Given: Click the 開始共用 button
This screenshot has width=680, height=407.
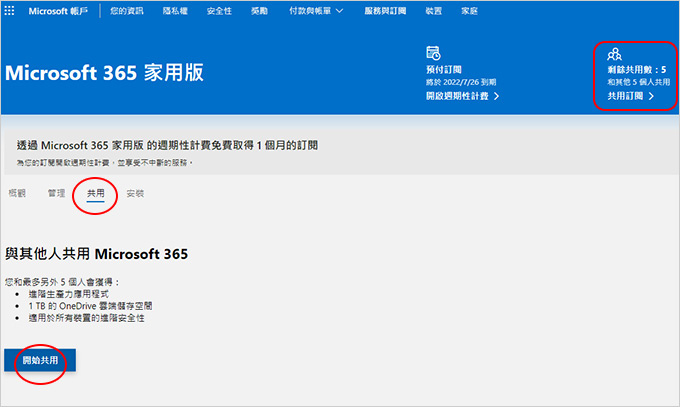Looking at the screenshot, I should 40,360.
